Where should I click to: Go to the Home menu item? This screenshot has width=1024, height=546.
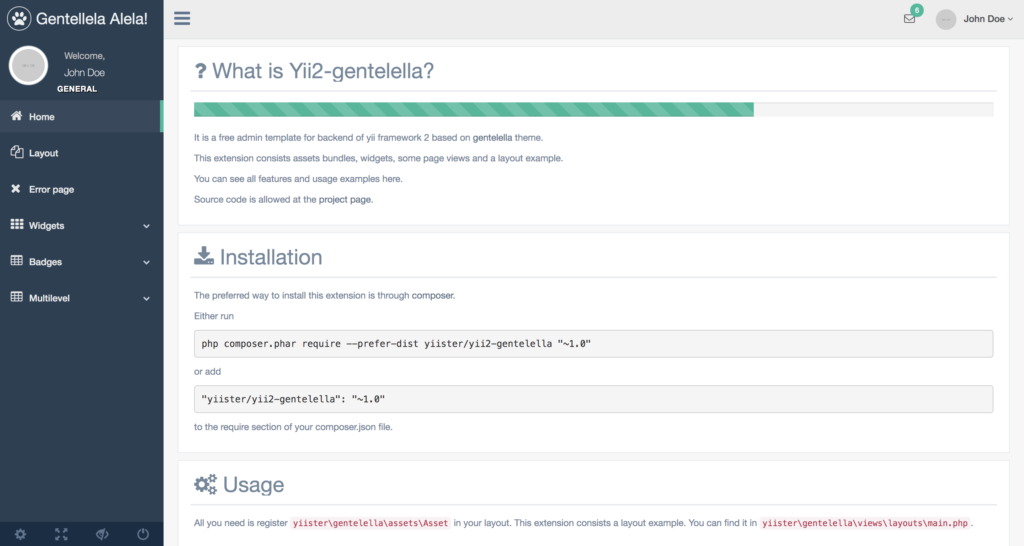tap(42, 117)
